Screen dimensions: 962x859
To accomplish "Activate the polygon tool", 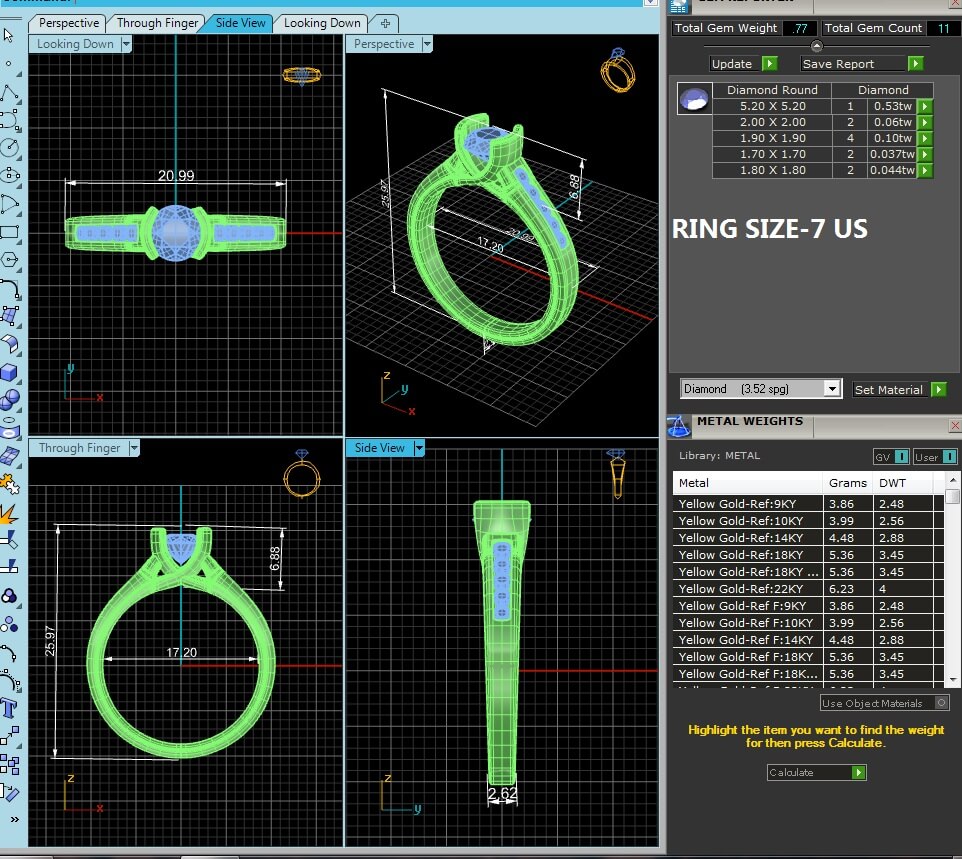I will [9, 259].
